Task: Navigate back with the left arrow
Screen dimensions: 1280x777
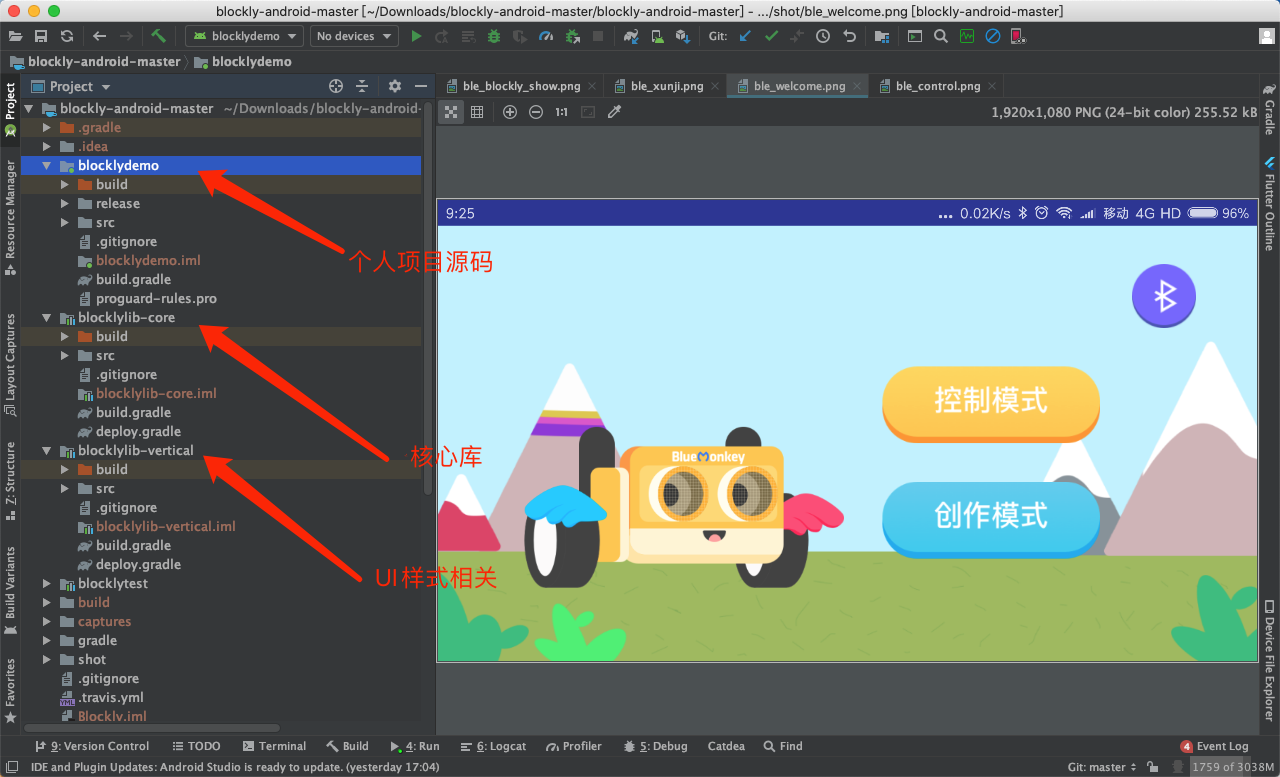Action: 99,36
